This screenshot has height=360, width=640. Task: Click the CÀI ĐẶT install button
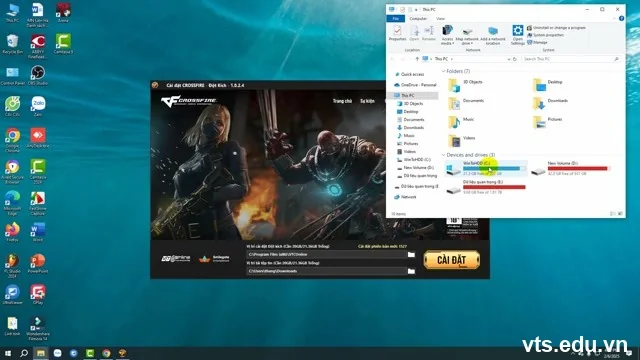click(x=451, y=260)
